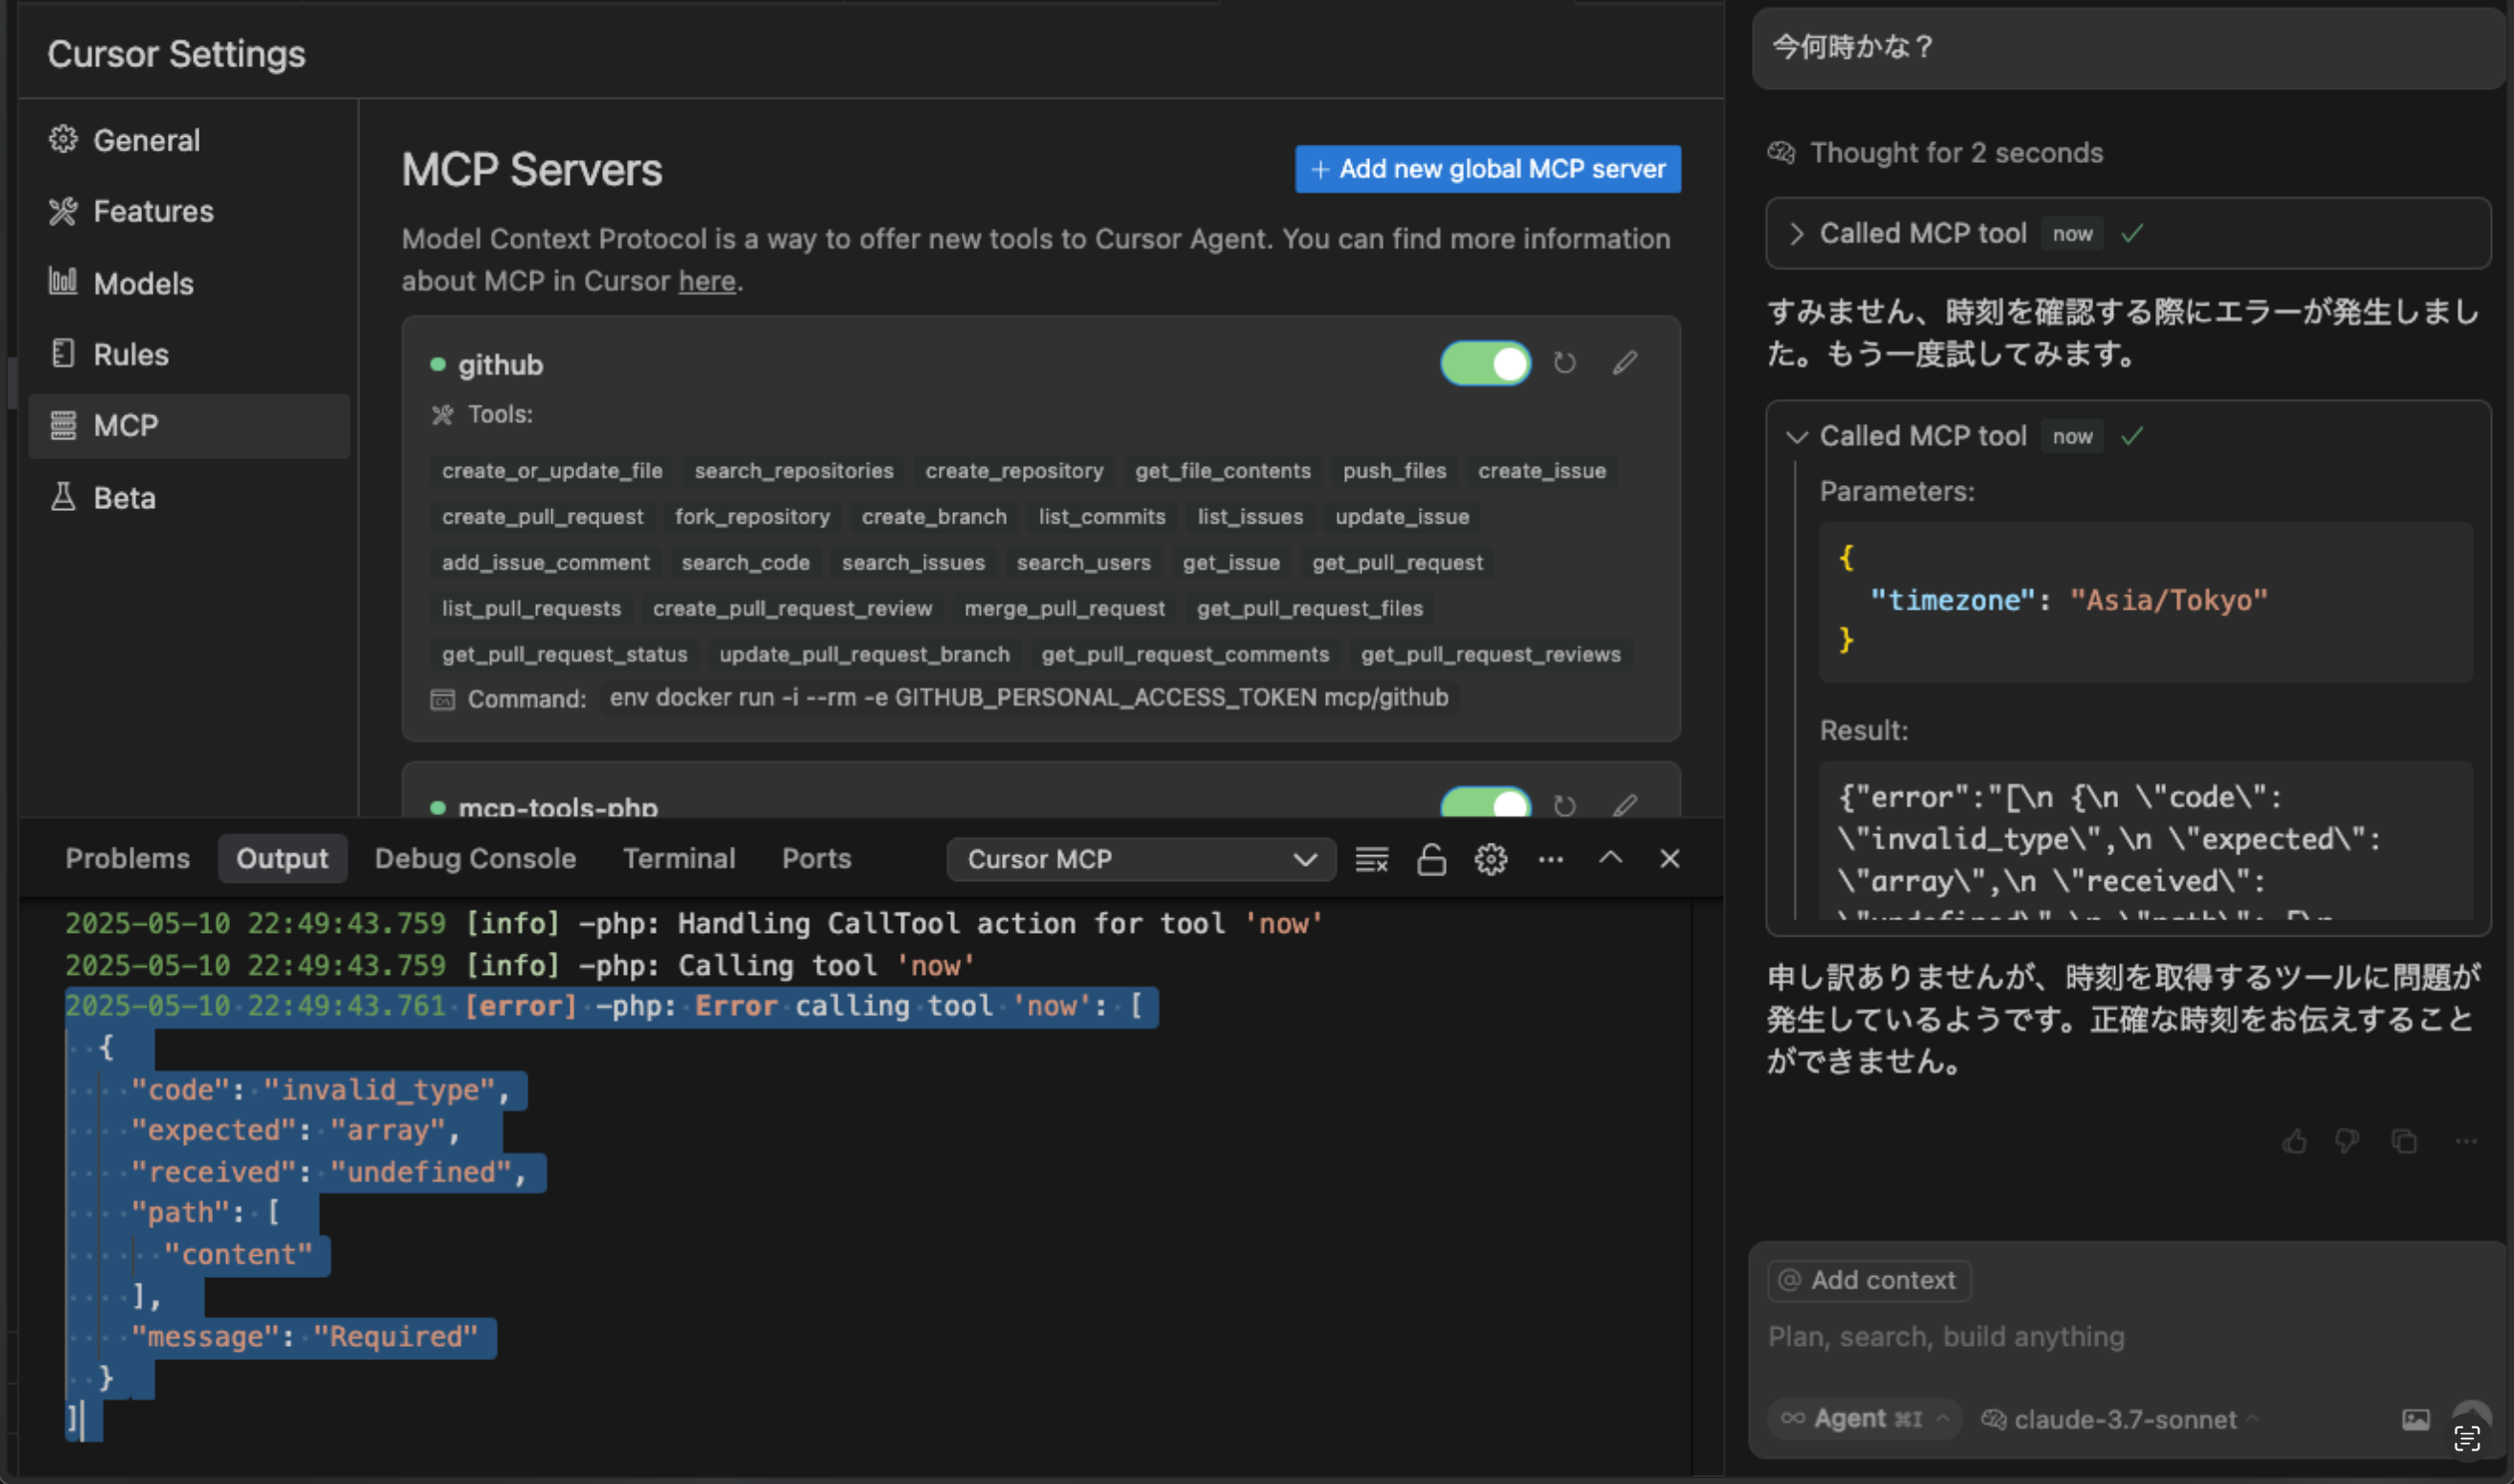
Task: Click the list_commits tool chip
Action: 1102,517
